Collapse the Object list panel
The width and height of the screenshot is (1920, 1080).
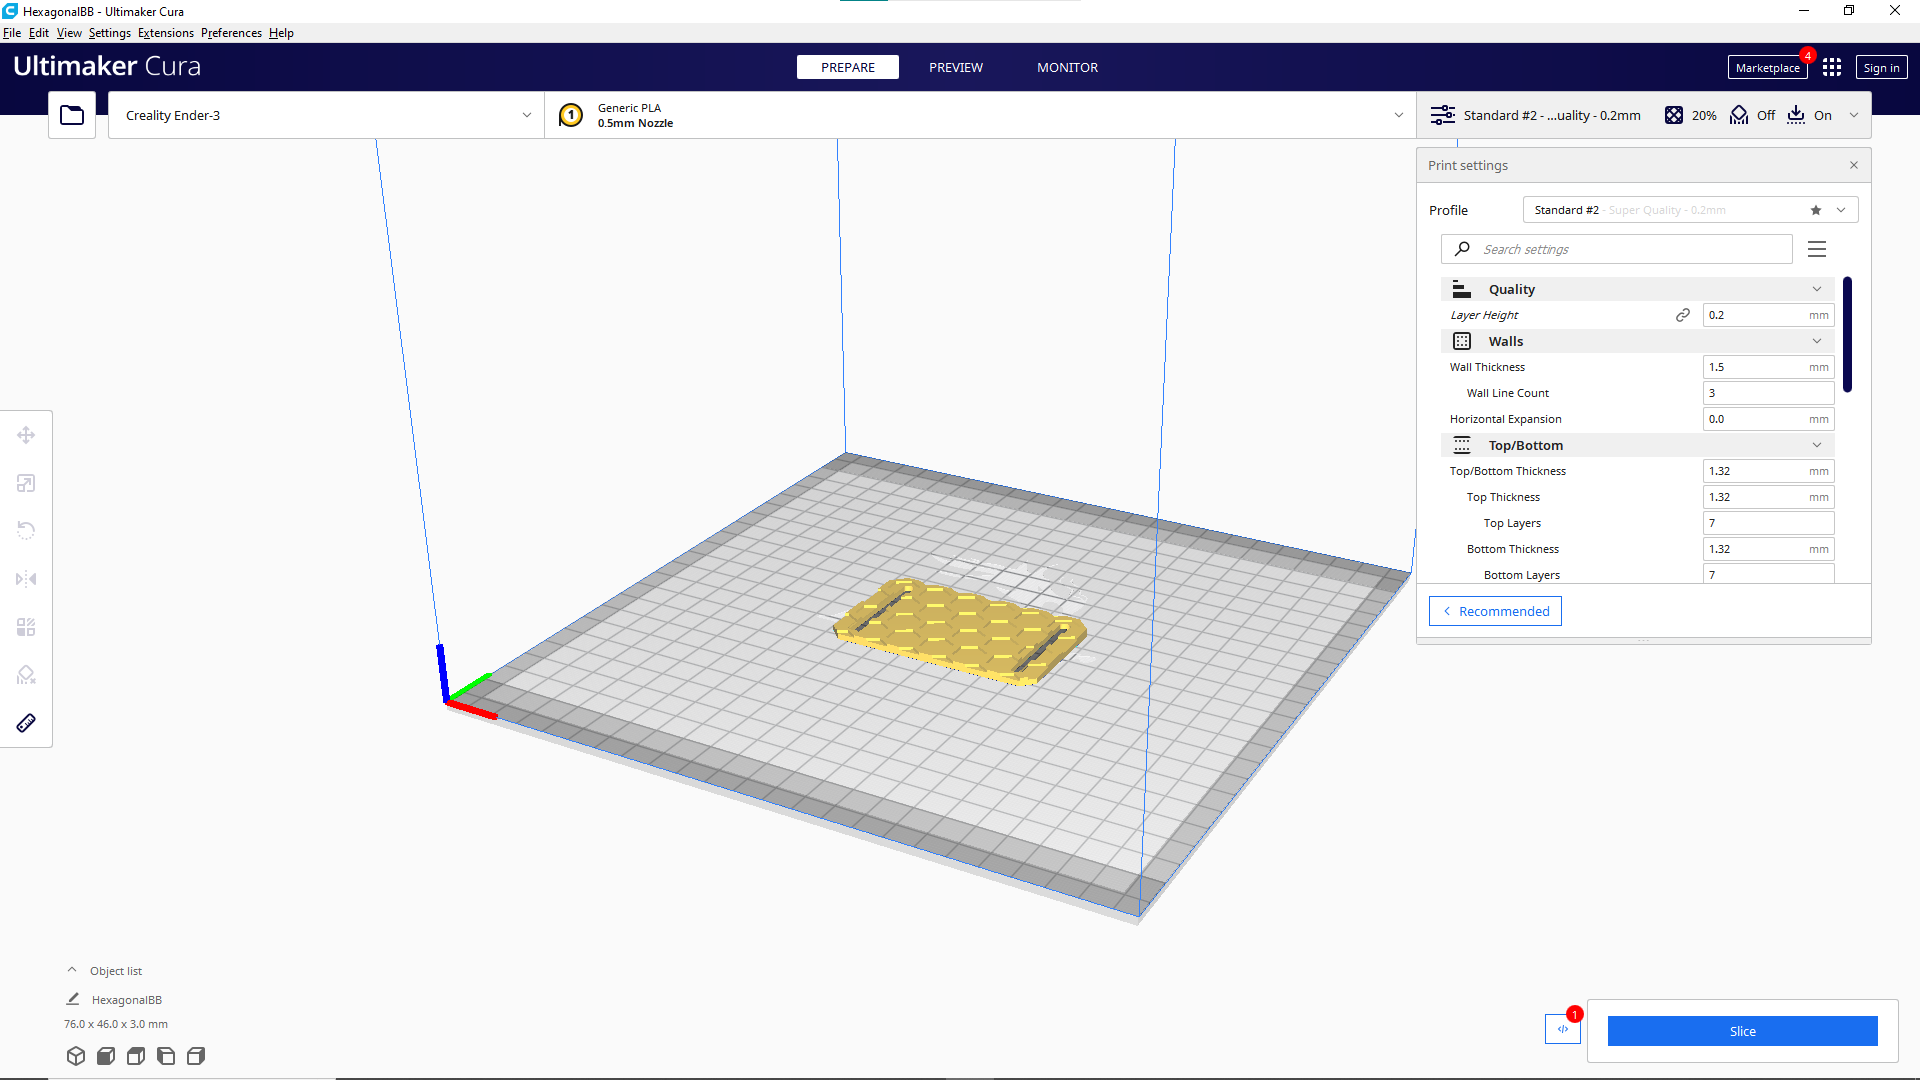72,970
